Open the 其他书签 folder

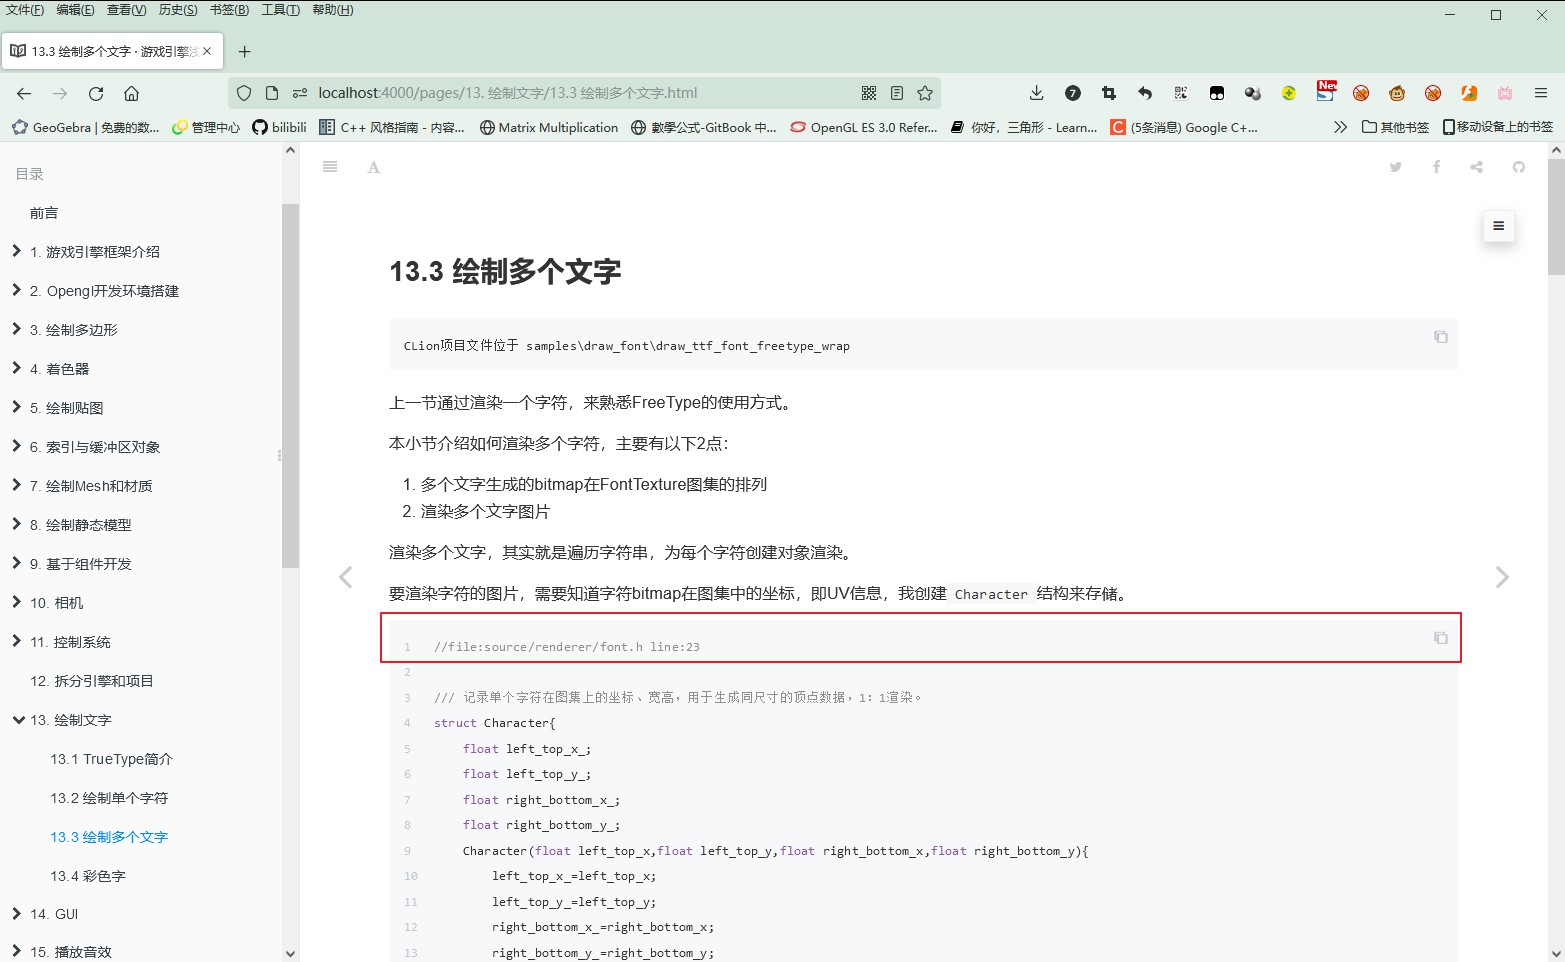click(1395, 127)
